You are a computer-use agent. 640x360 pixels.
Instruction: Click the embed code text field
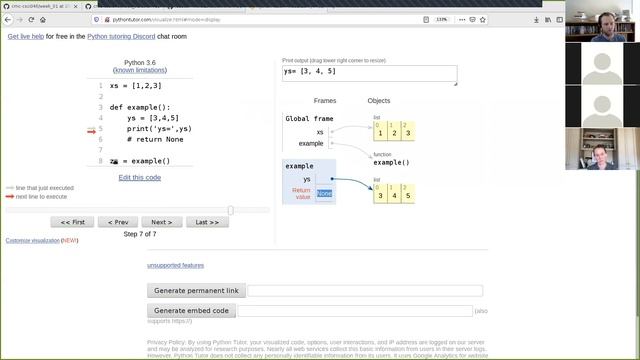pyautogui.click(x=355, y=311)
